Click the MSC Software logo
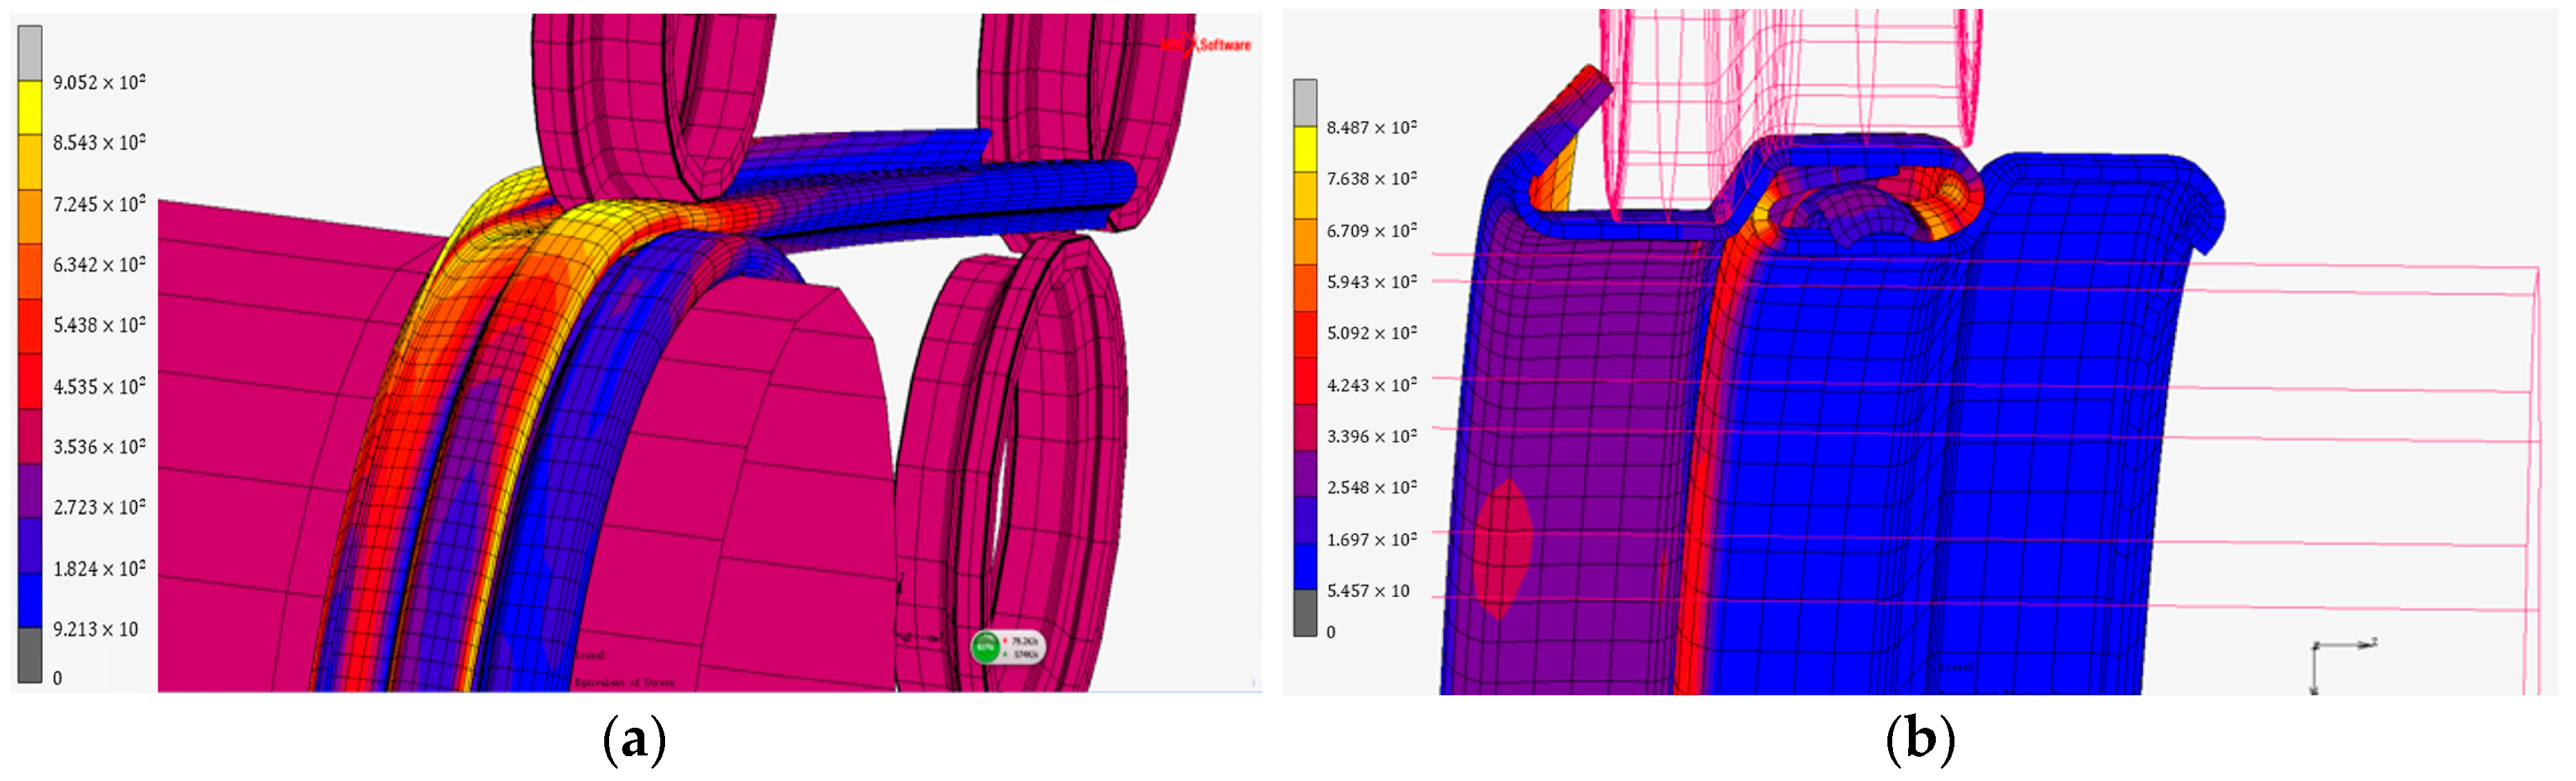Image resolution: width=2576 pixels, height=781 pixels. pyautogui.click(x=1205, y=44)
